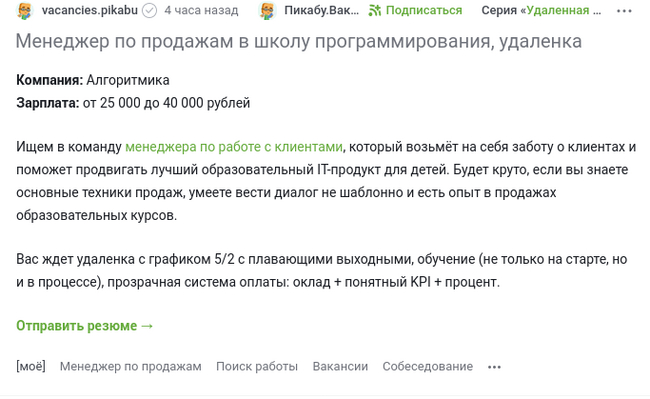
Task: Open the Пикабу.Вак... community name
Action: click(321, 10)
